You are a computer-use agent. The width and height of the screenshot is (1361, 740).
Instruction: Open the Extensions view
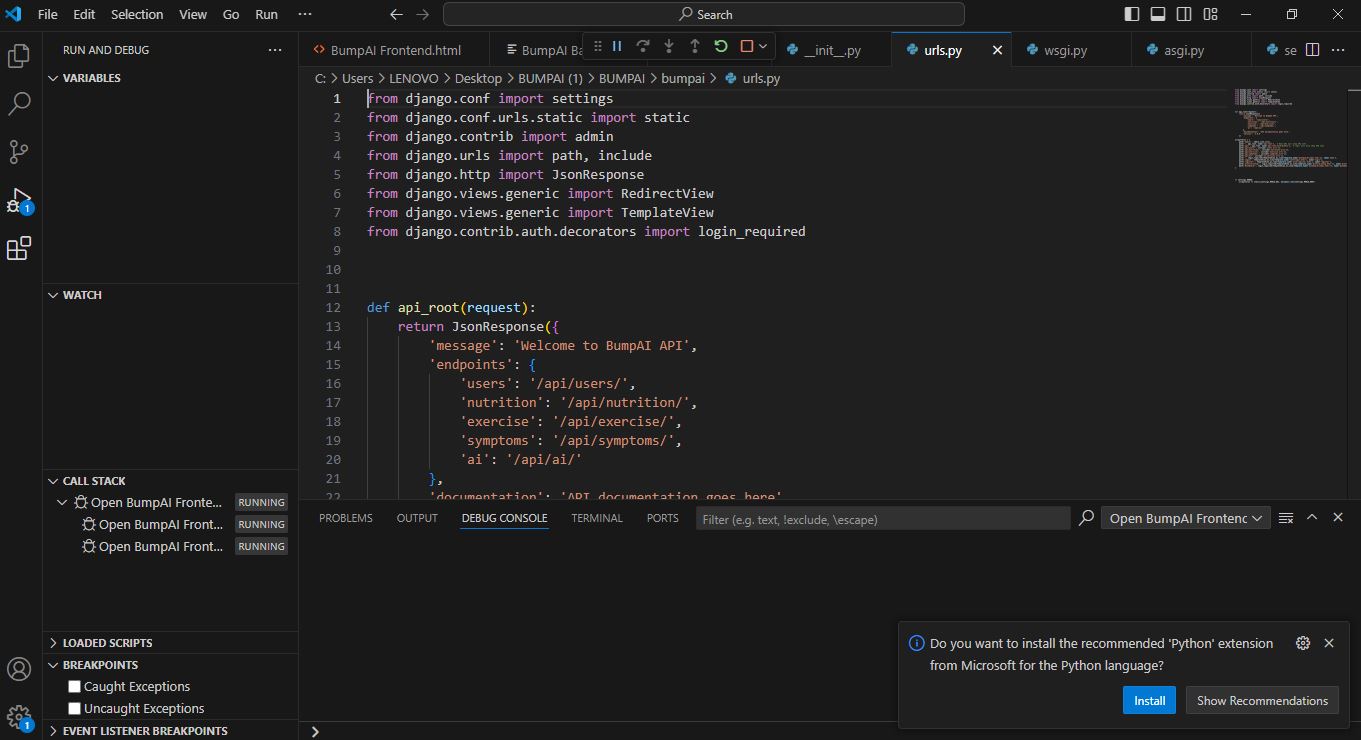coord(19,248)
